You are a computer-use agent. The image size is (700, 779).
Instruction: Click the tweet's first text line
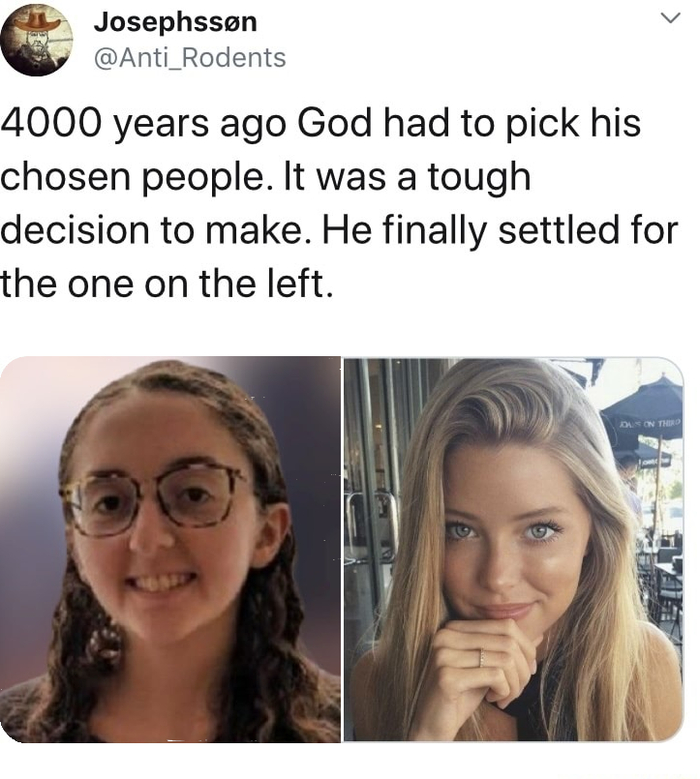tap(321, 123)
